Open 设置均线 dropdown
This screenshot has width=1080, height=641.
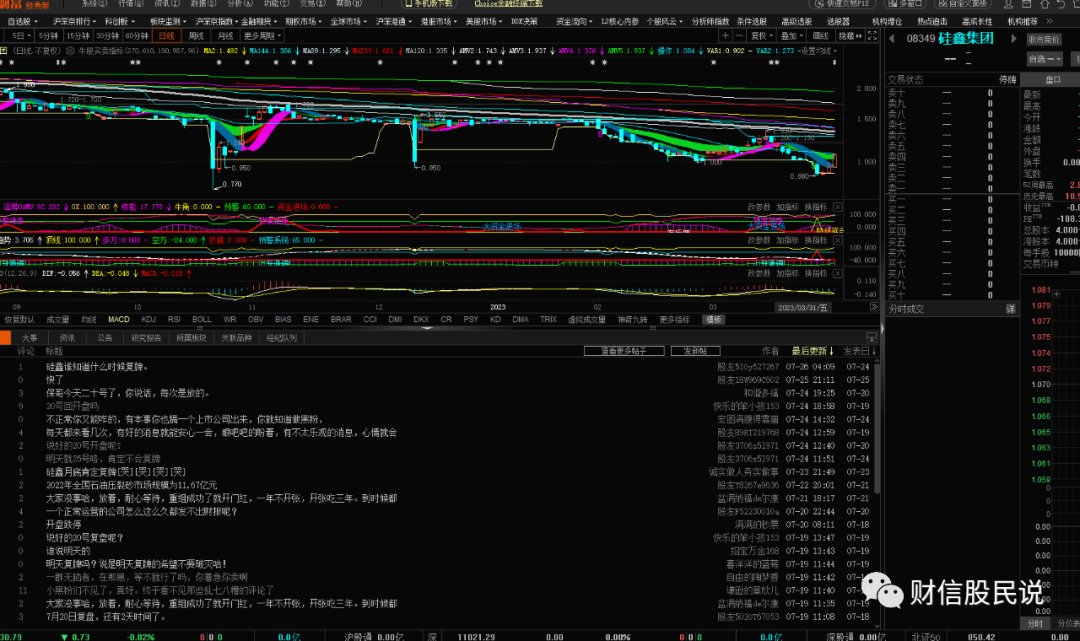tap(818, 51)
